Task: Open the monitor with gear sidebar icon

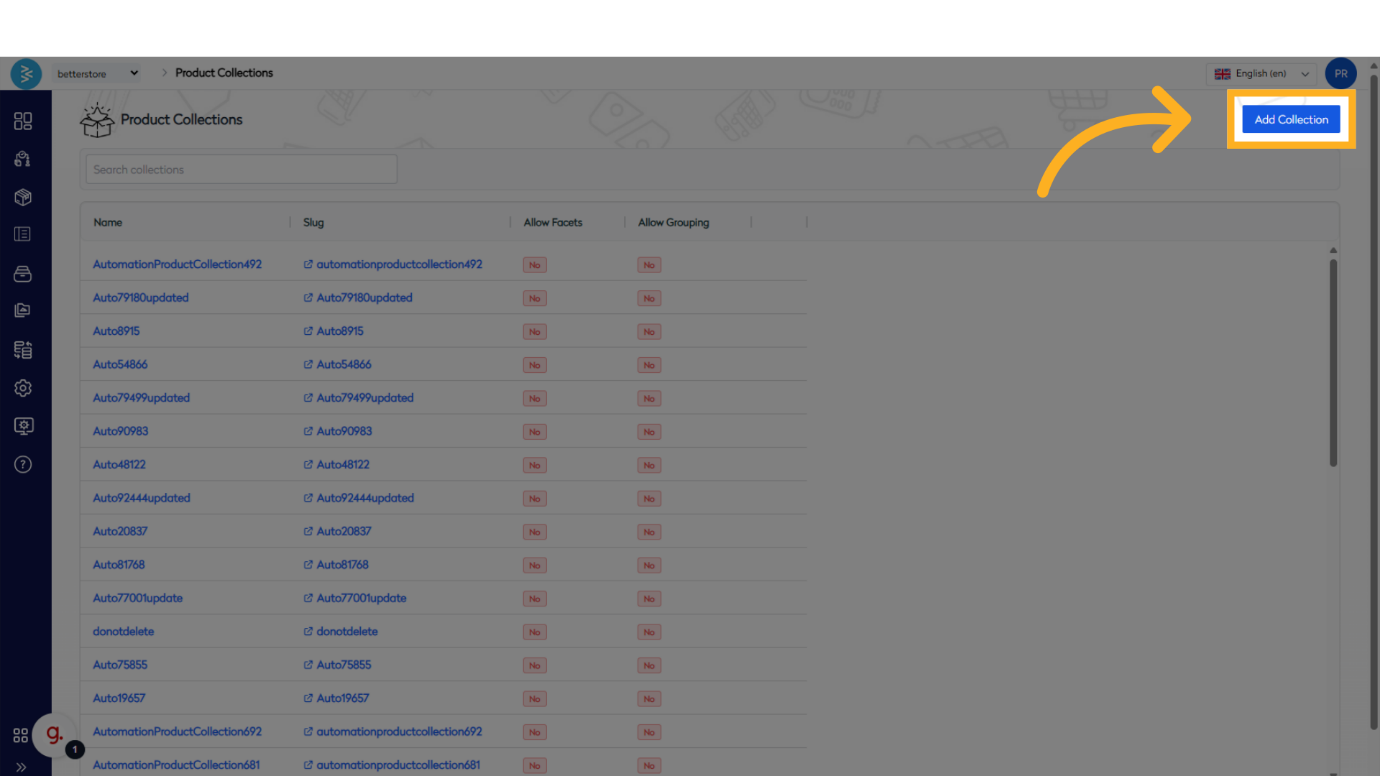Action: coord(23,426)
